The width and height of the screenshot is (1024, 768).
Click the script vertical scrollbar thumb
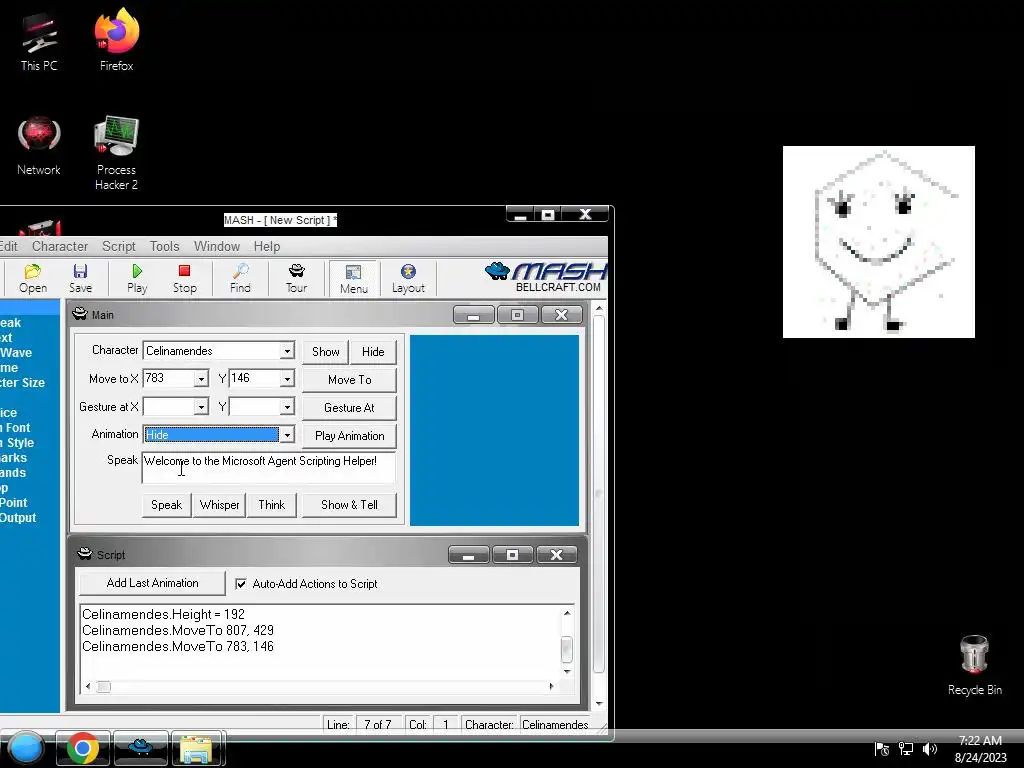click(x=567, y=648)
